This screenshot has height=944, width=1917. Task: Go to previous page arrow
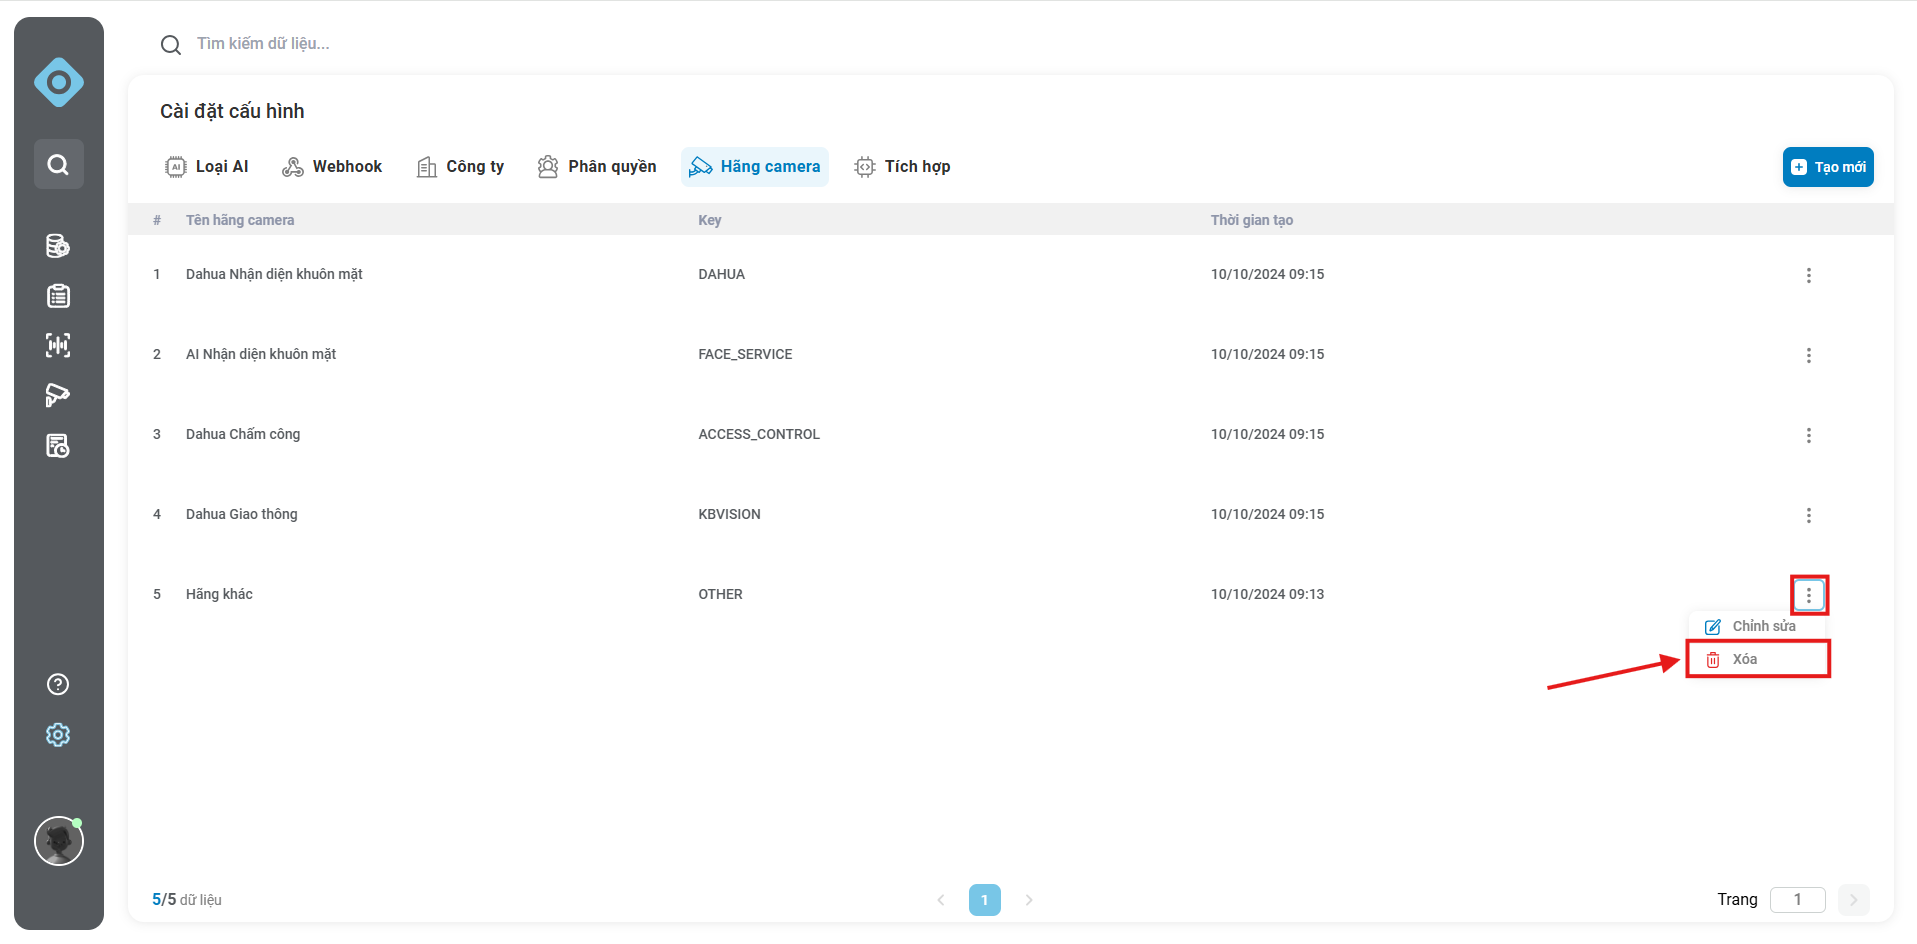(x=940, y=900)
